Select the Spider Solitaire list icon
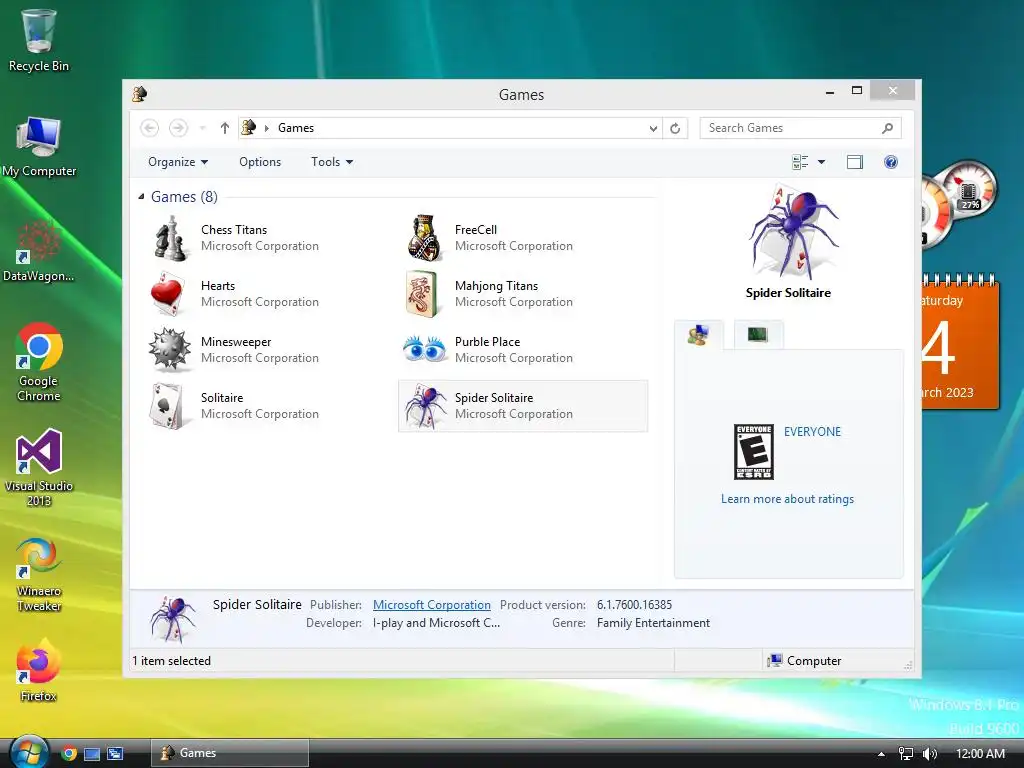Screen dimensions: 1024x768 [426, 406]
